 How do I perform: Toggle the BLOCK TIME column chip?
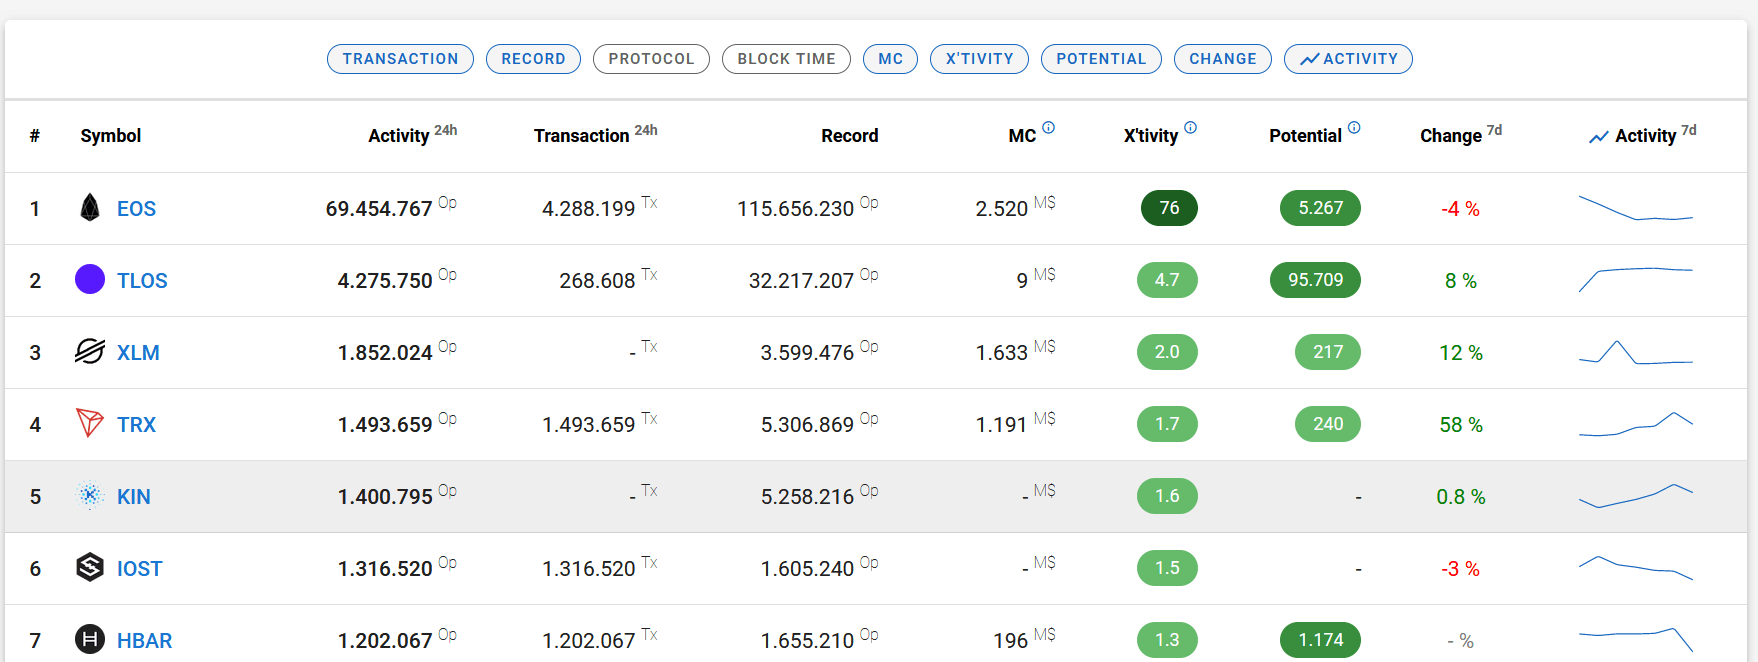click(786, 59)
